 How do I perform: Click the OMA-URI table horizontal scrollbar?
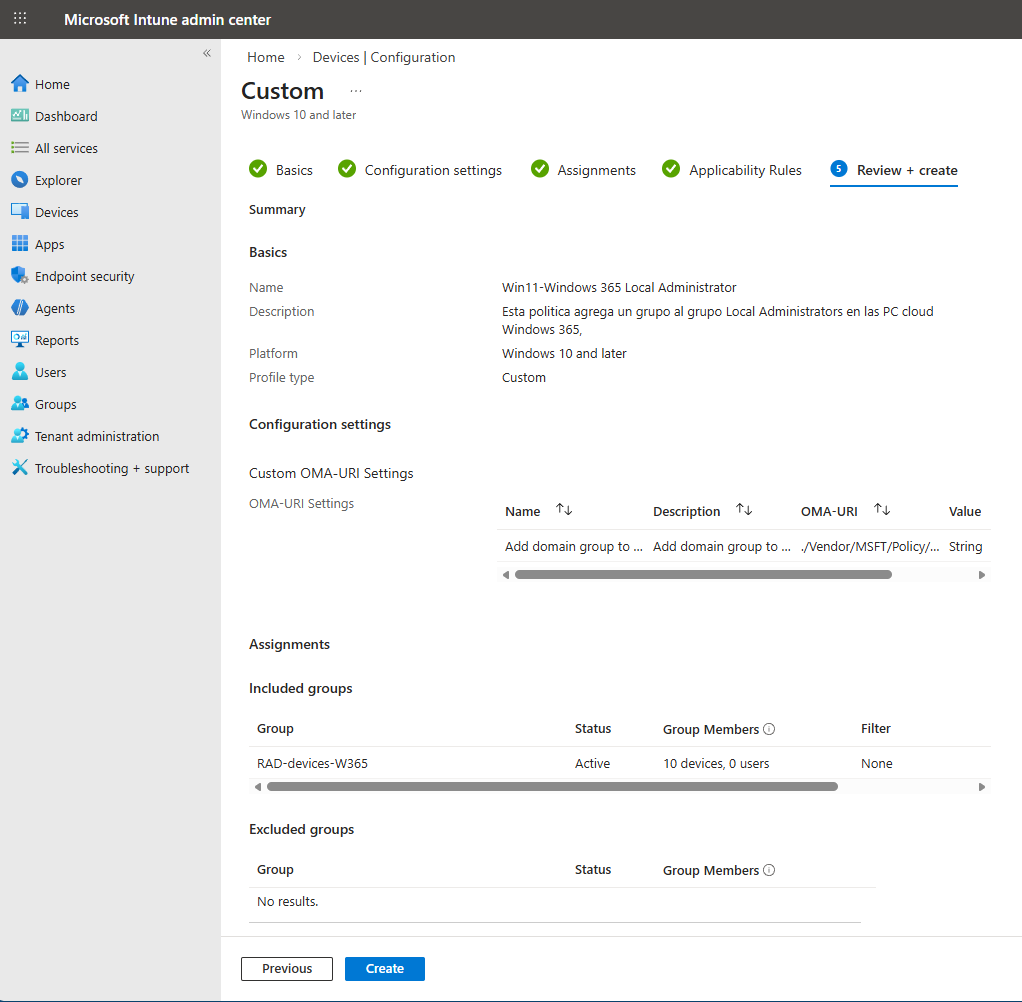pos(702,575)
